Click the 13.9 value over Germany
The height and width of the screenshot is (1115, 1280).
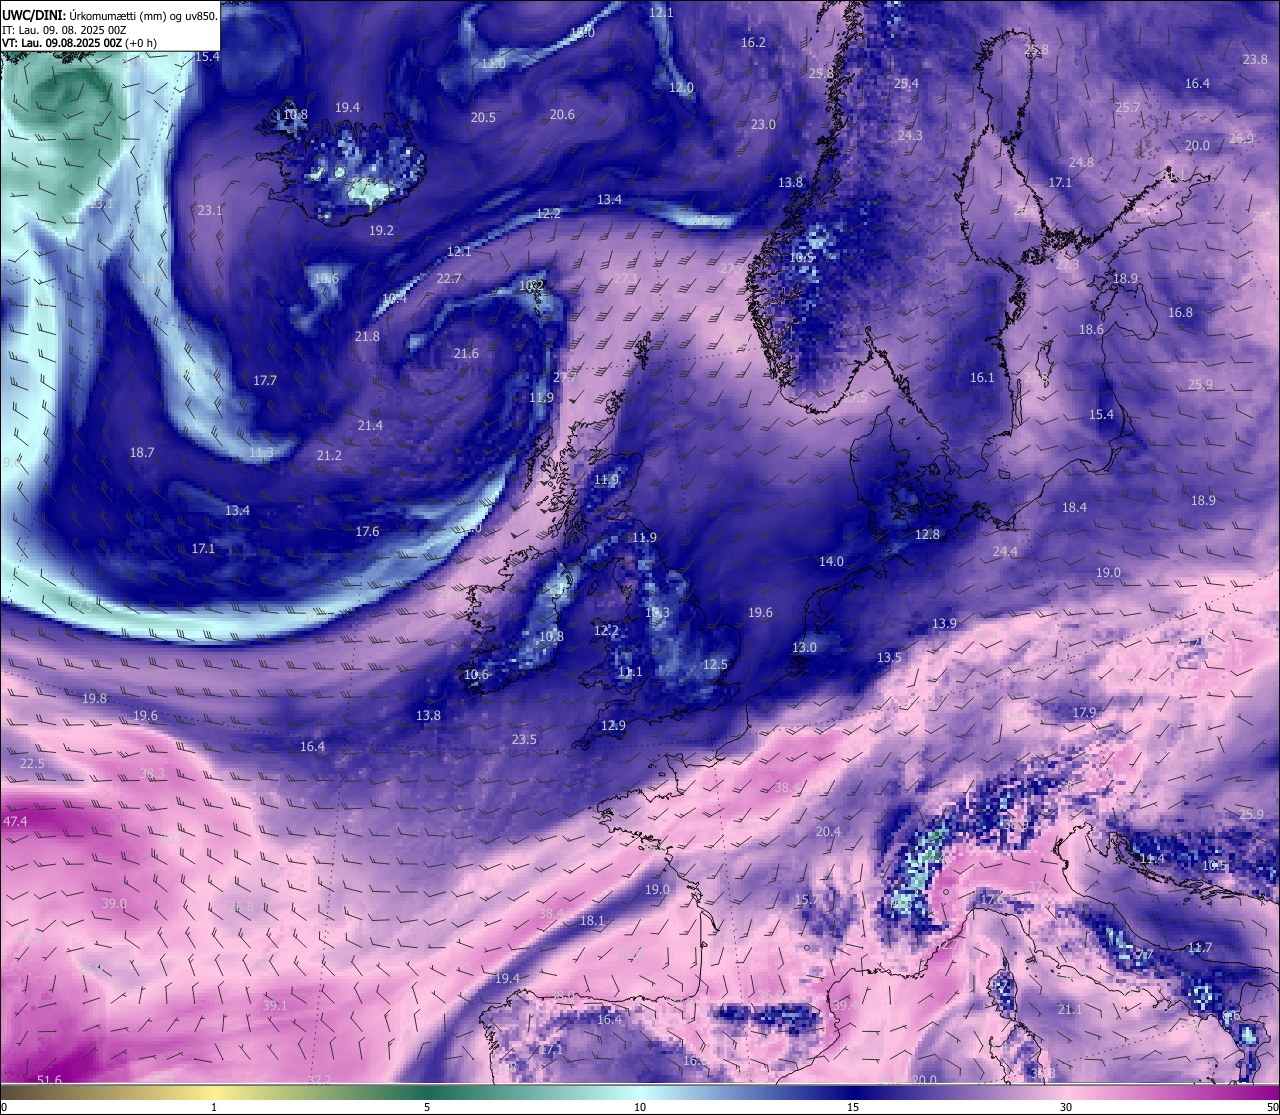tap(944, 624)
